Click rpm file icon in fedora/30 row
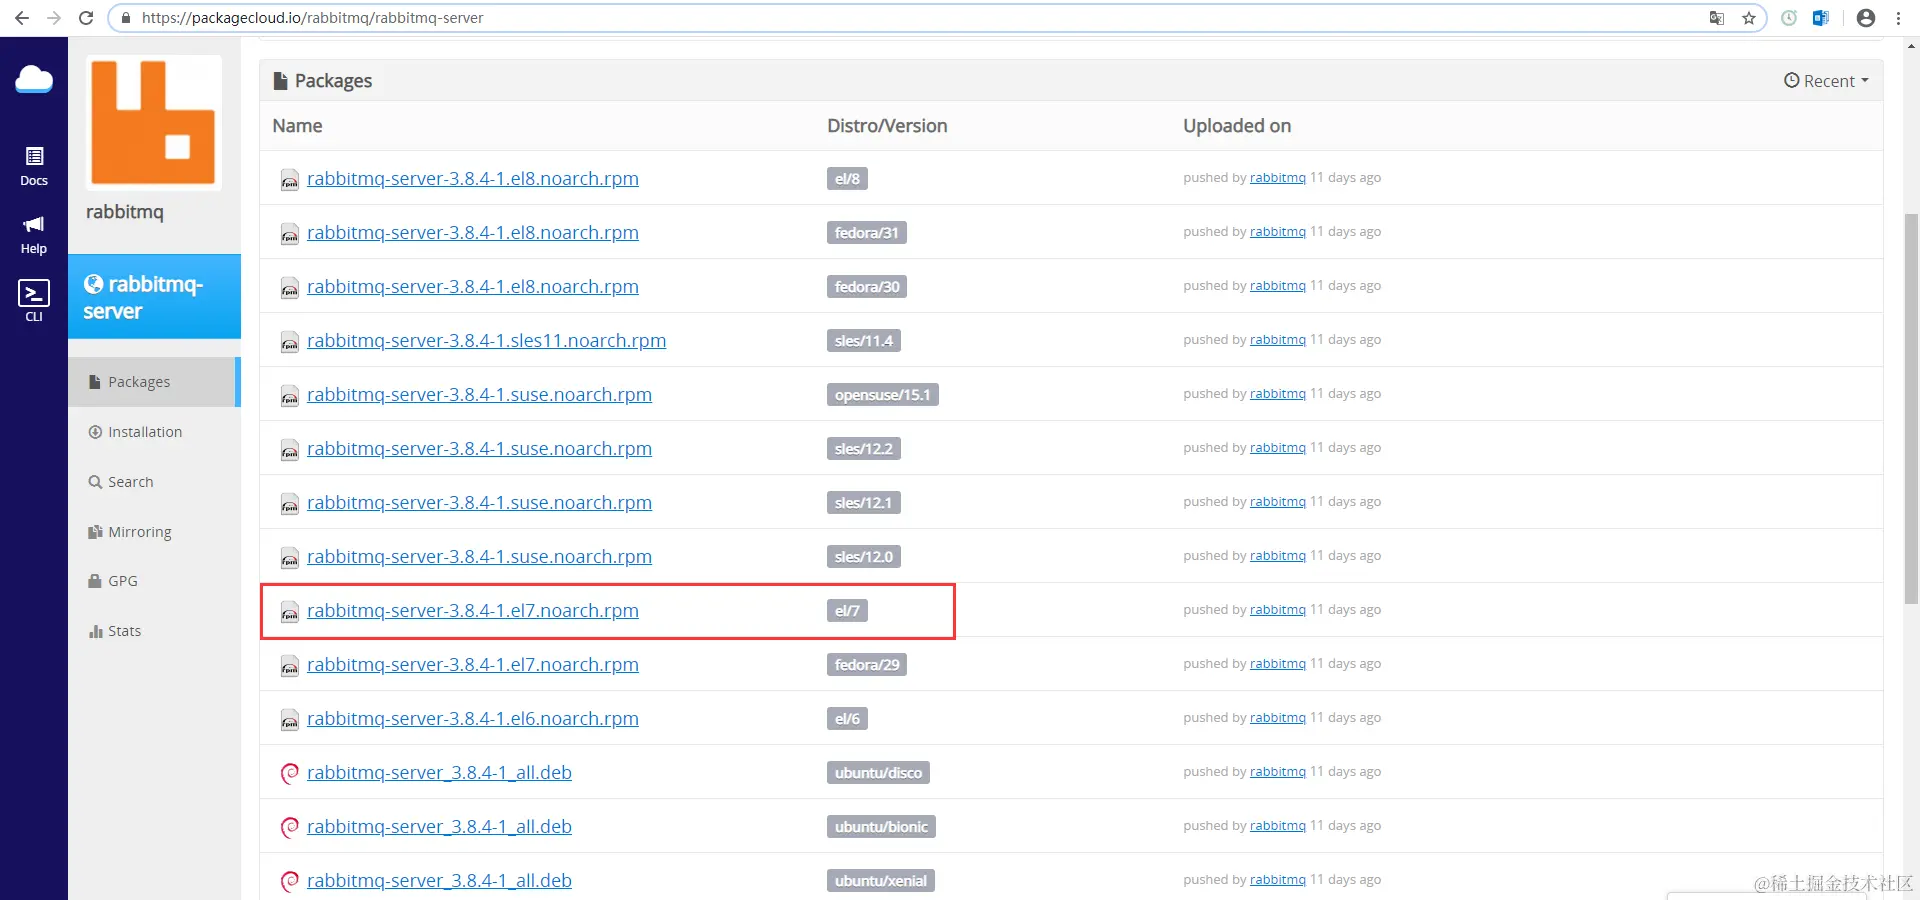The height and width of the screenshot is (900, 1920). click(x=290, y=288)
